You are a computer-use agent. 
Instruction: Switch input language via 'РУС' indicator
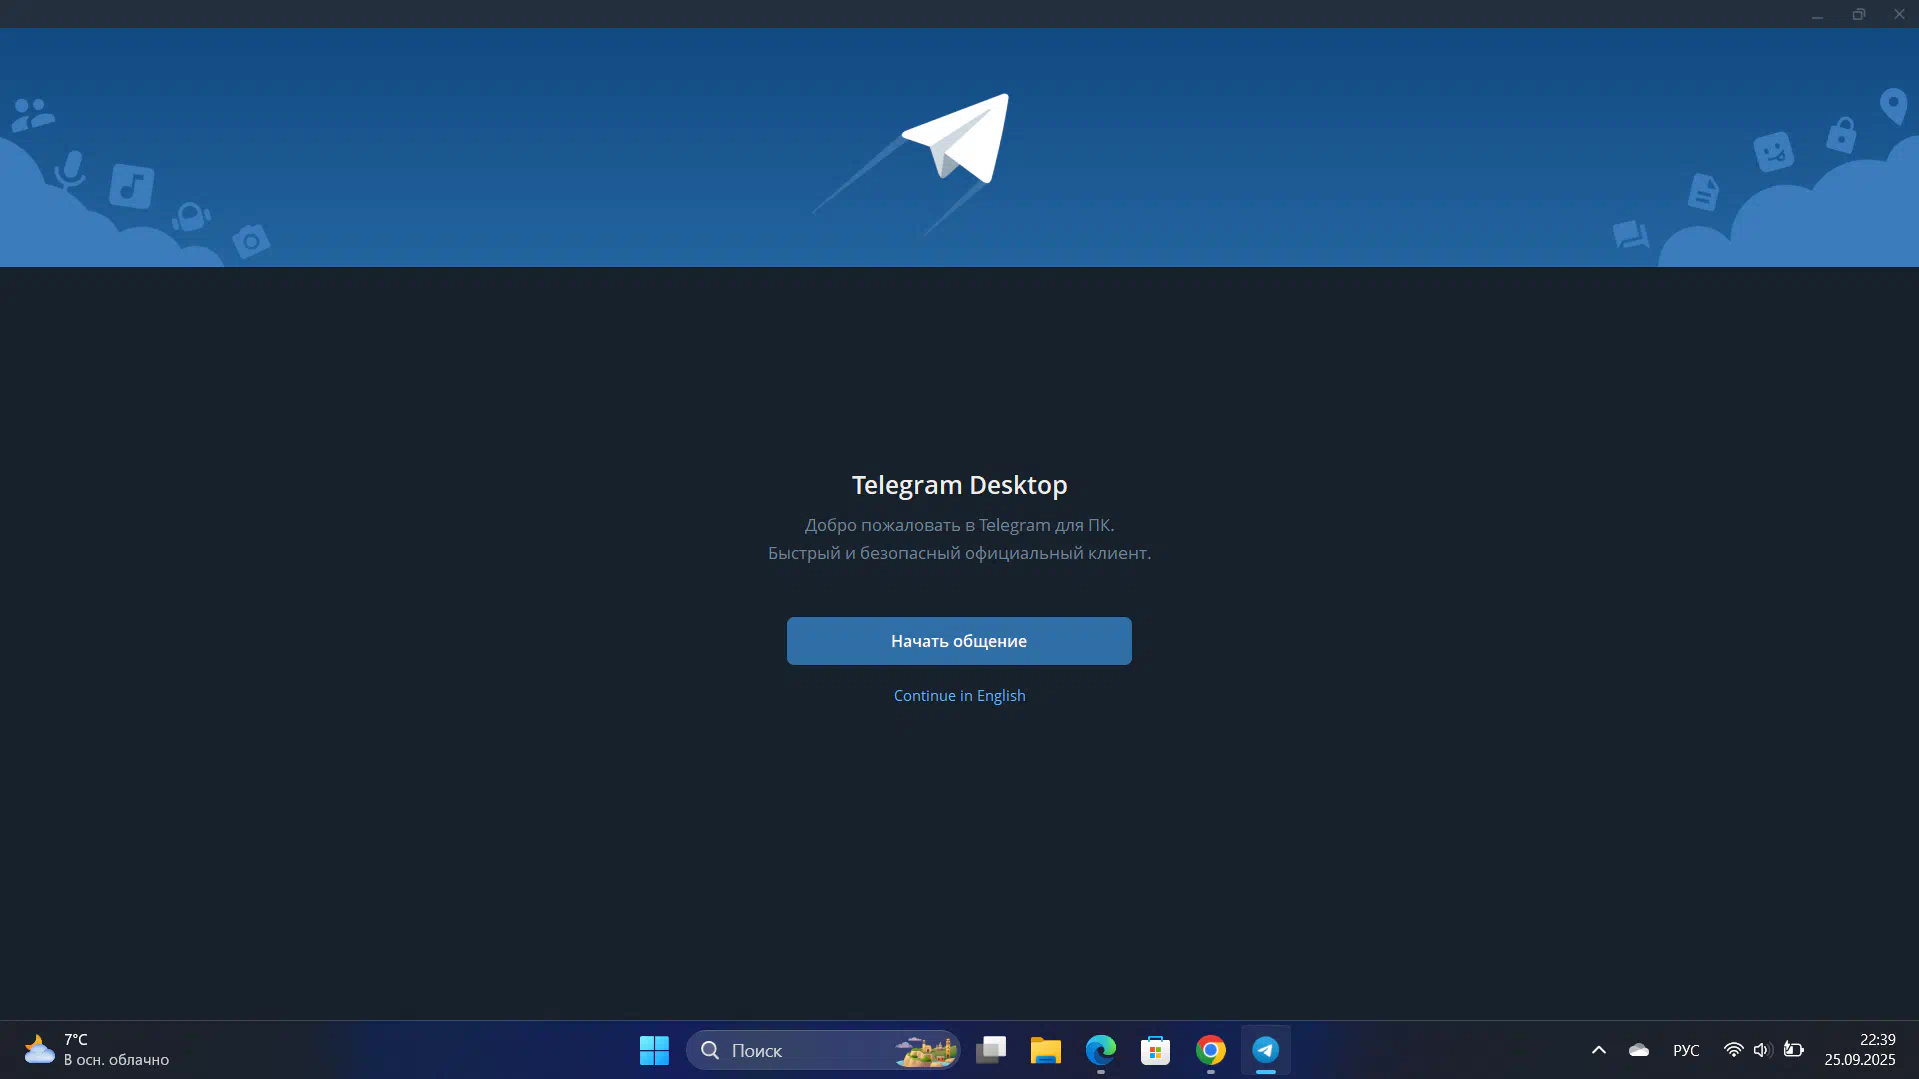(1685, 1050)
